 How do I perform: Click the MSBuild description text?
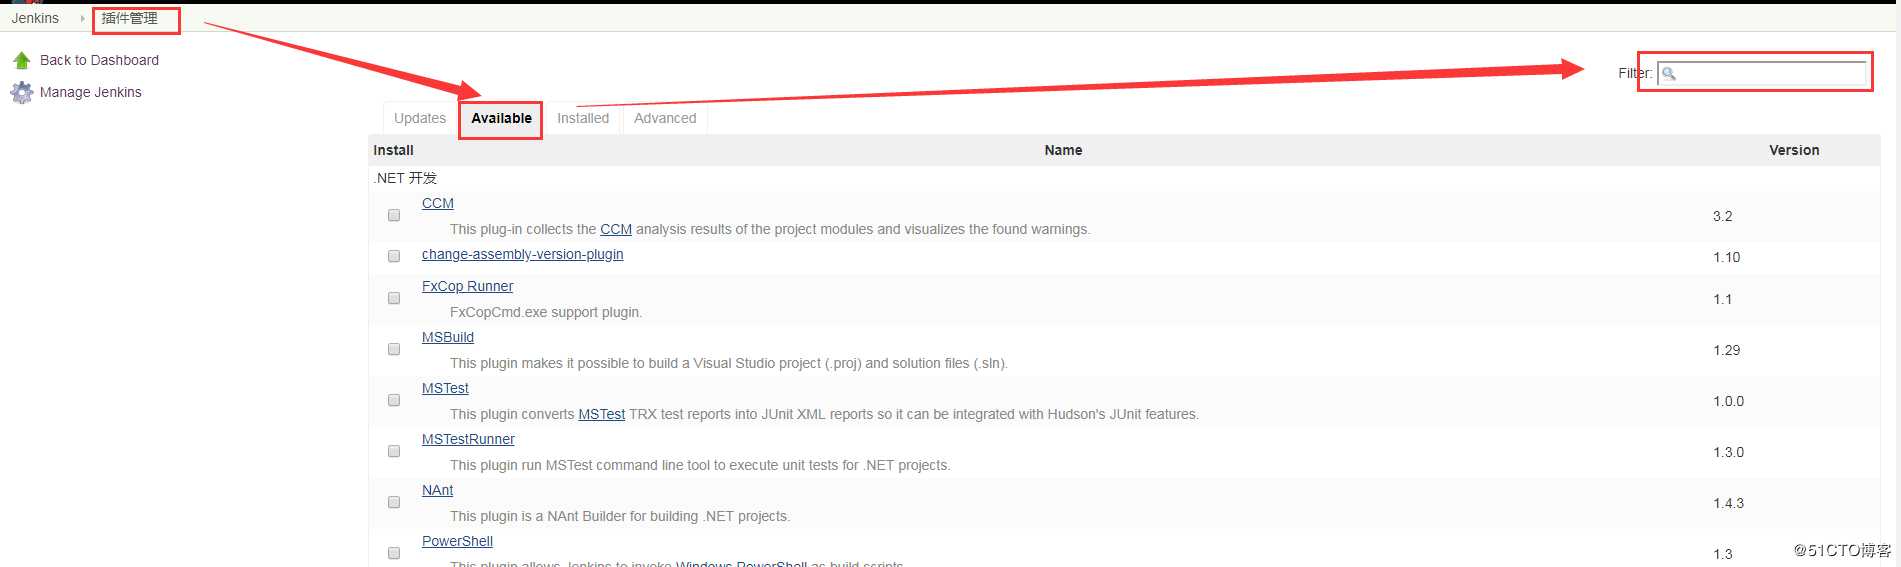(729, 363)
